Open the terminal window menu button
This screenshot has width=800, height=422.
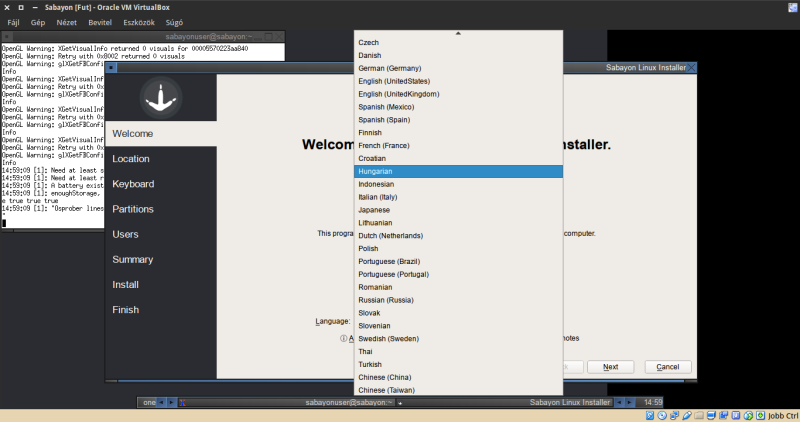pos(7,37)
